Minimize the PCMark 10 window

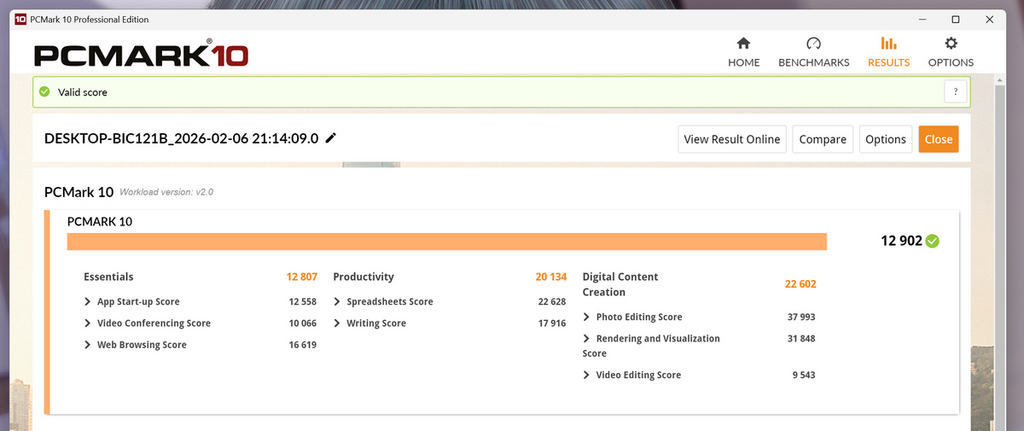point(922,20)
